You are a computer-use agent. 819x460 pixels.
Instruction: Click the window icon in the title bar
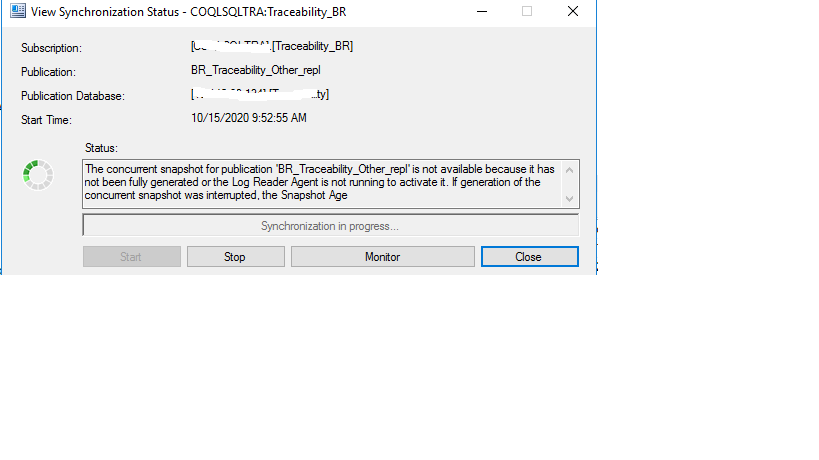pos(18,11)
